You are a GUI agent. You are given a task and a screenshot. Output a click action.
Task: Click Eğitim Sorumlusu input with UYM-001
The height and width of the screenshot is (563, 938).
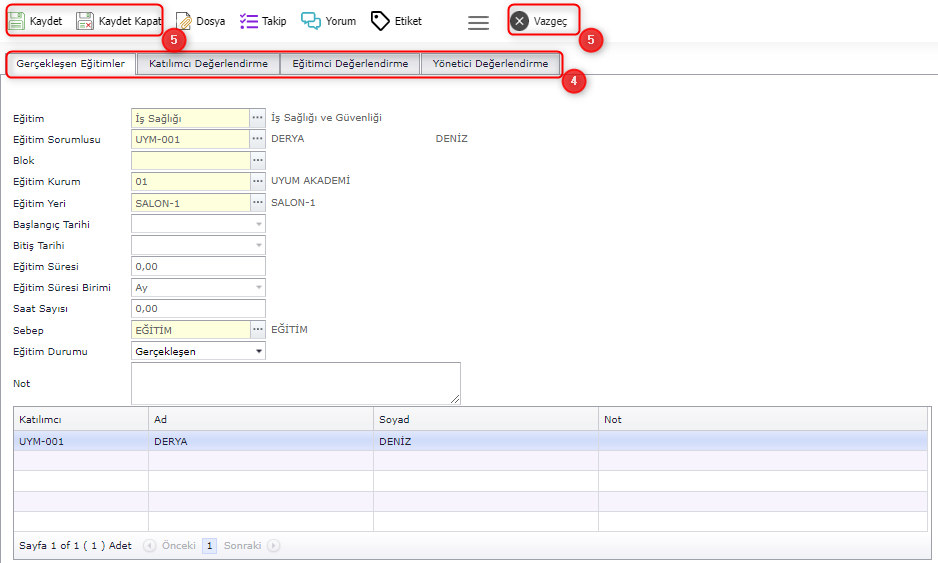[x=190, y=139]
